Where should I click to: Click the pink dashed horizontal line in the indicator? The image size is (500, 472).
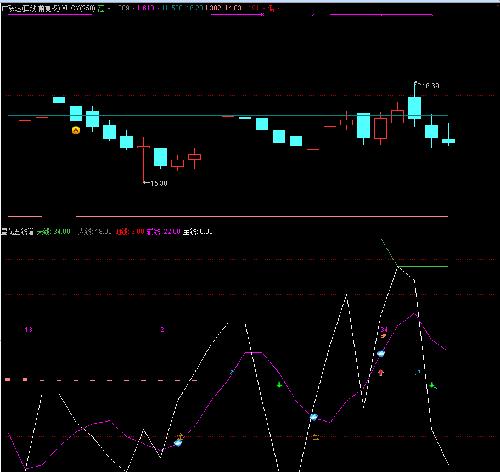click(102, 380)
